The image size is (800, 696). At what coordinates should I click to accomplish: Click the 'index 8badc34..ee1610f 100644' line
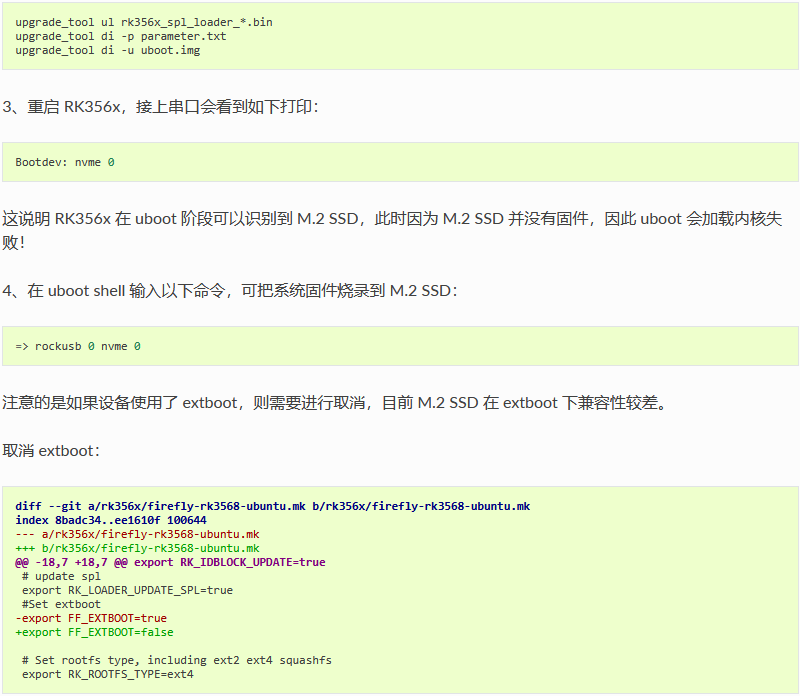pos(111,520)
